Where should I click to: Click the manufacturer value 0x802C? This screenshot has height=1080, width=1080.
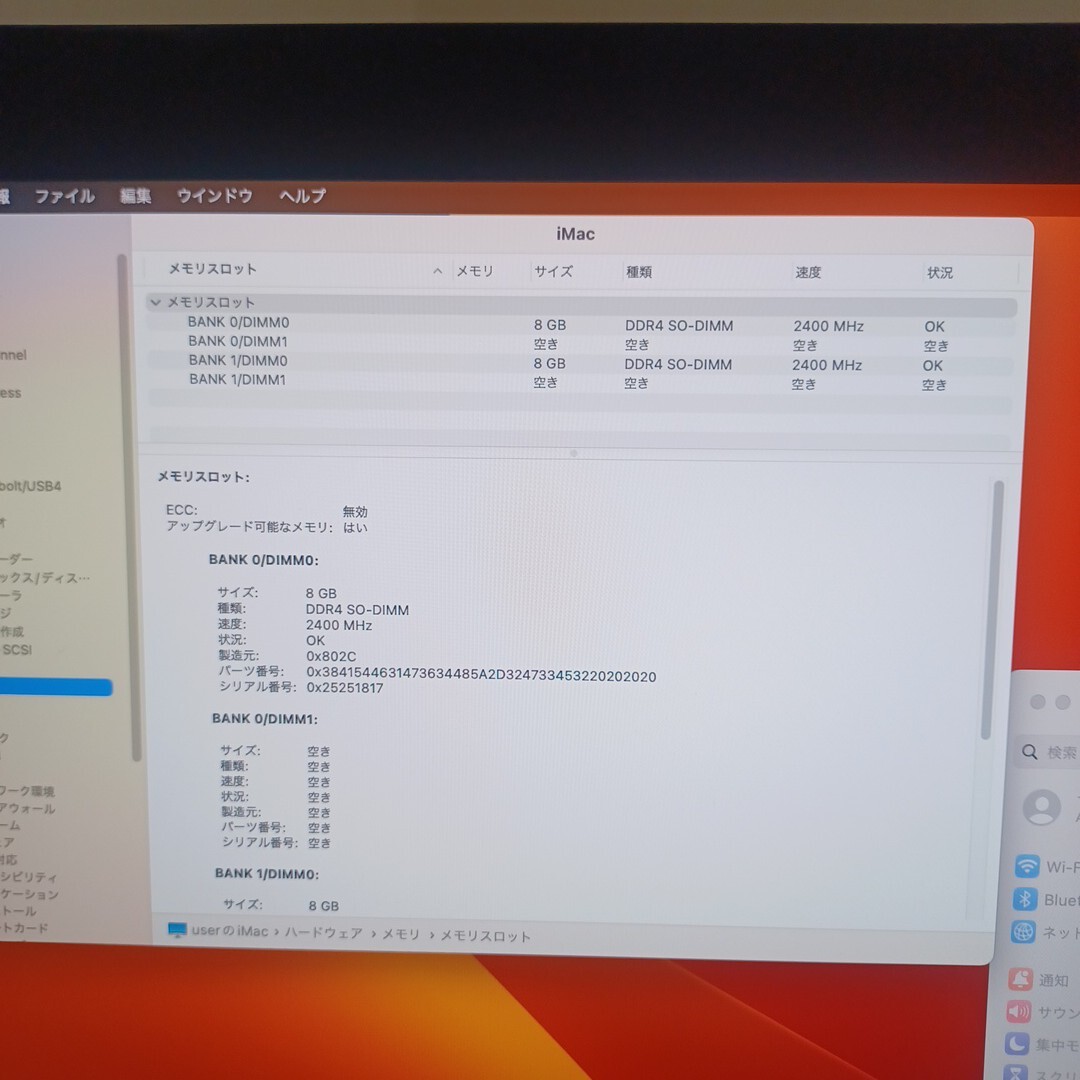(331, 656)
